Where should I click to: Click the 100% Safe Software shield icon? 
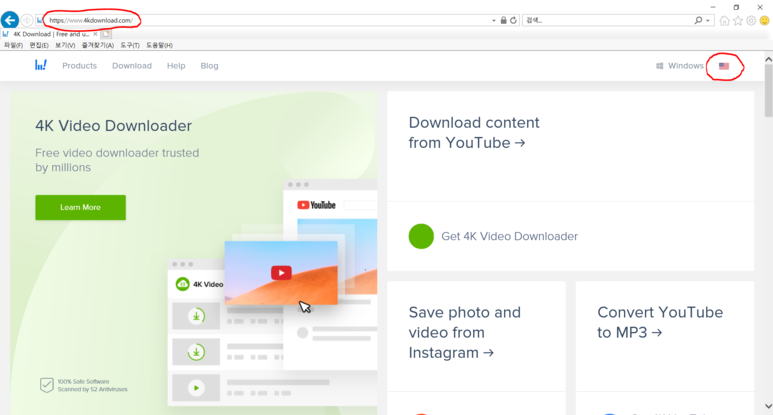tap(46, 385)
